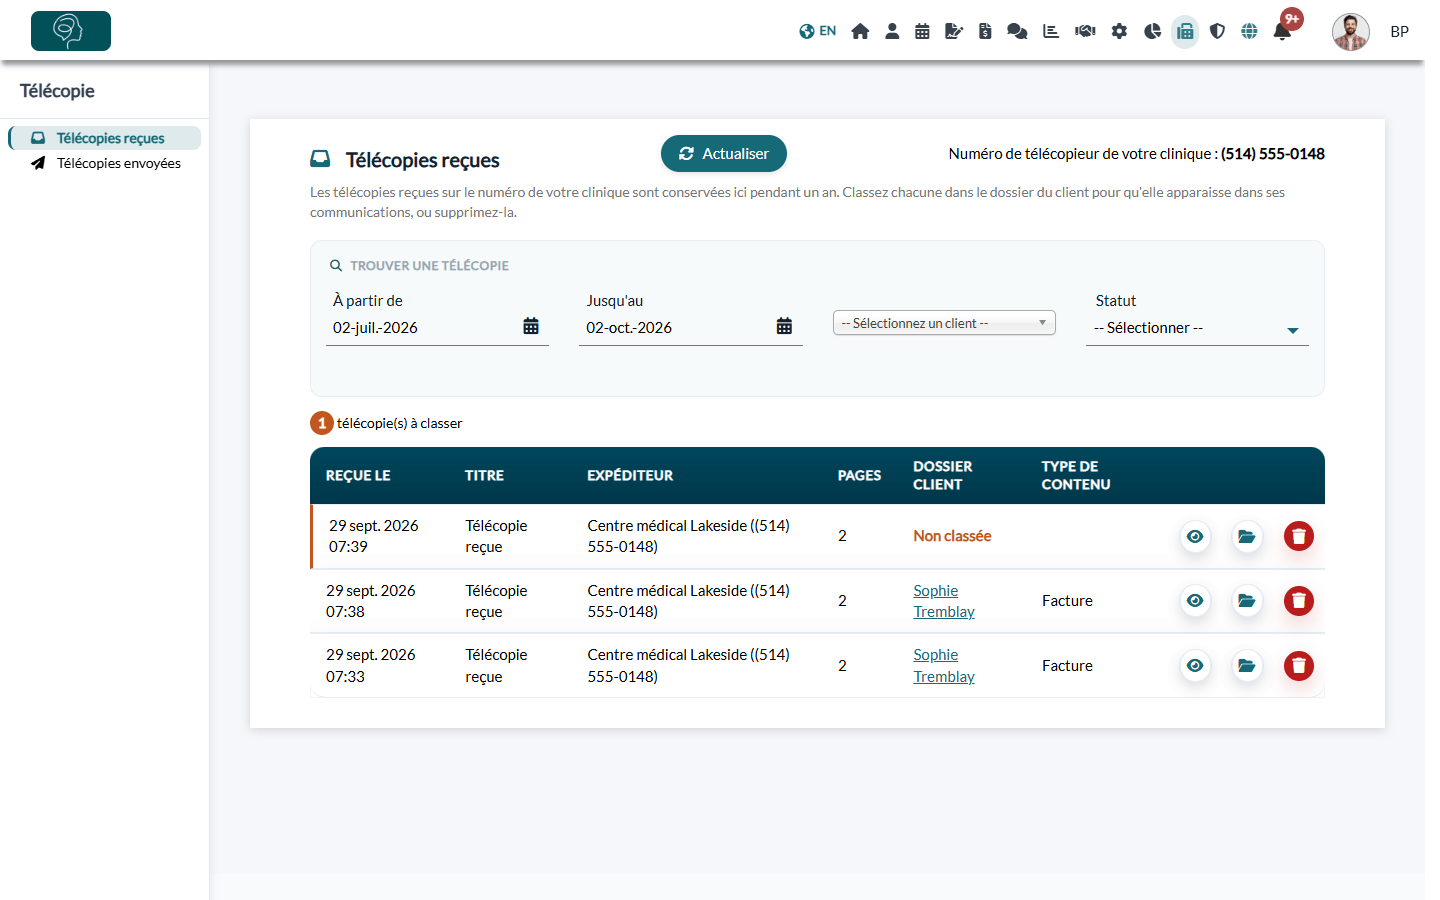Click the application logo
Screen dimensions: 1440x900
tap(71, 31)
